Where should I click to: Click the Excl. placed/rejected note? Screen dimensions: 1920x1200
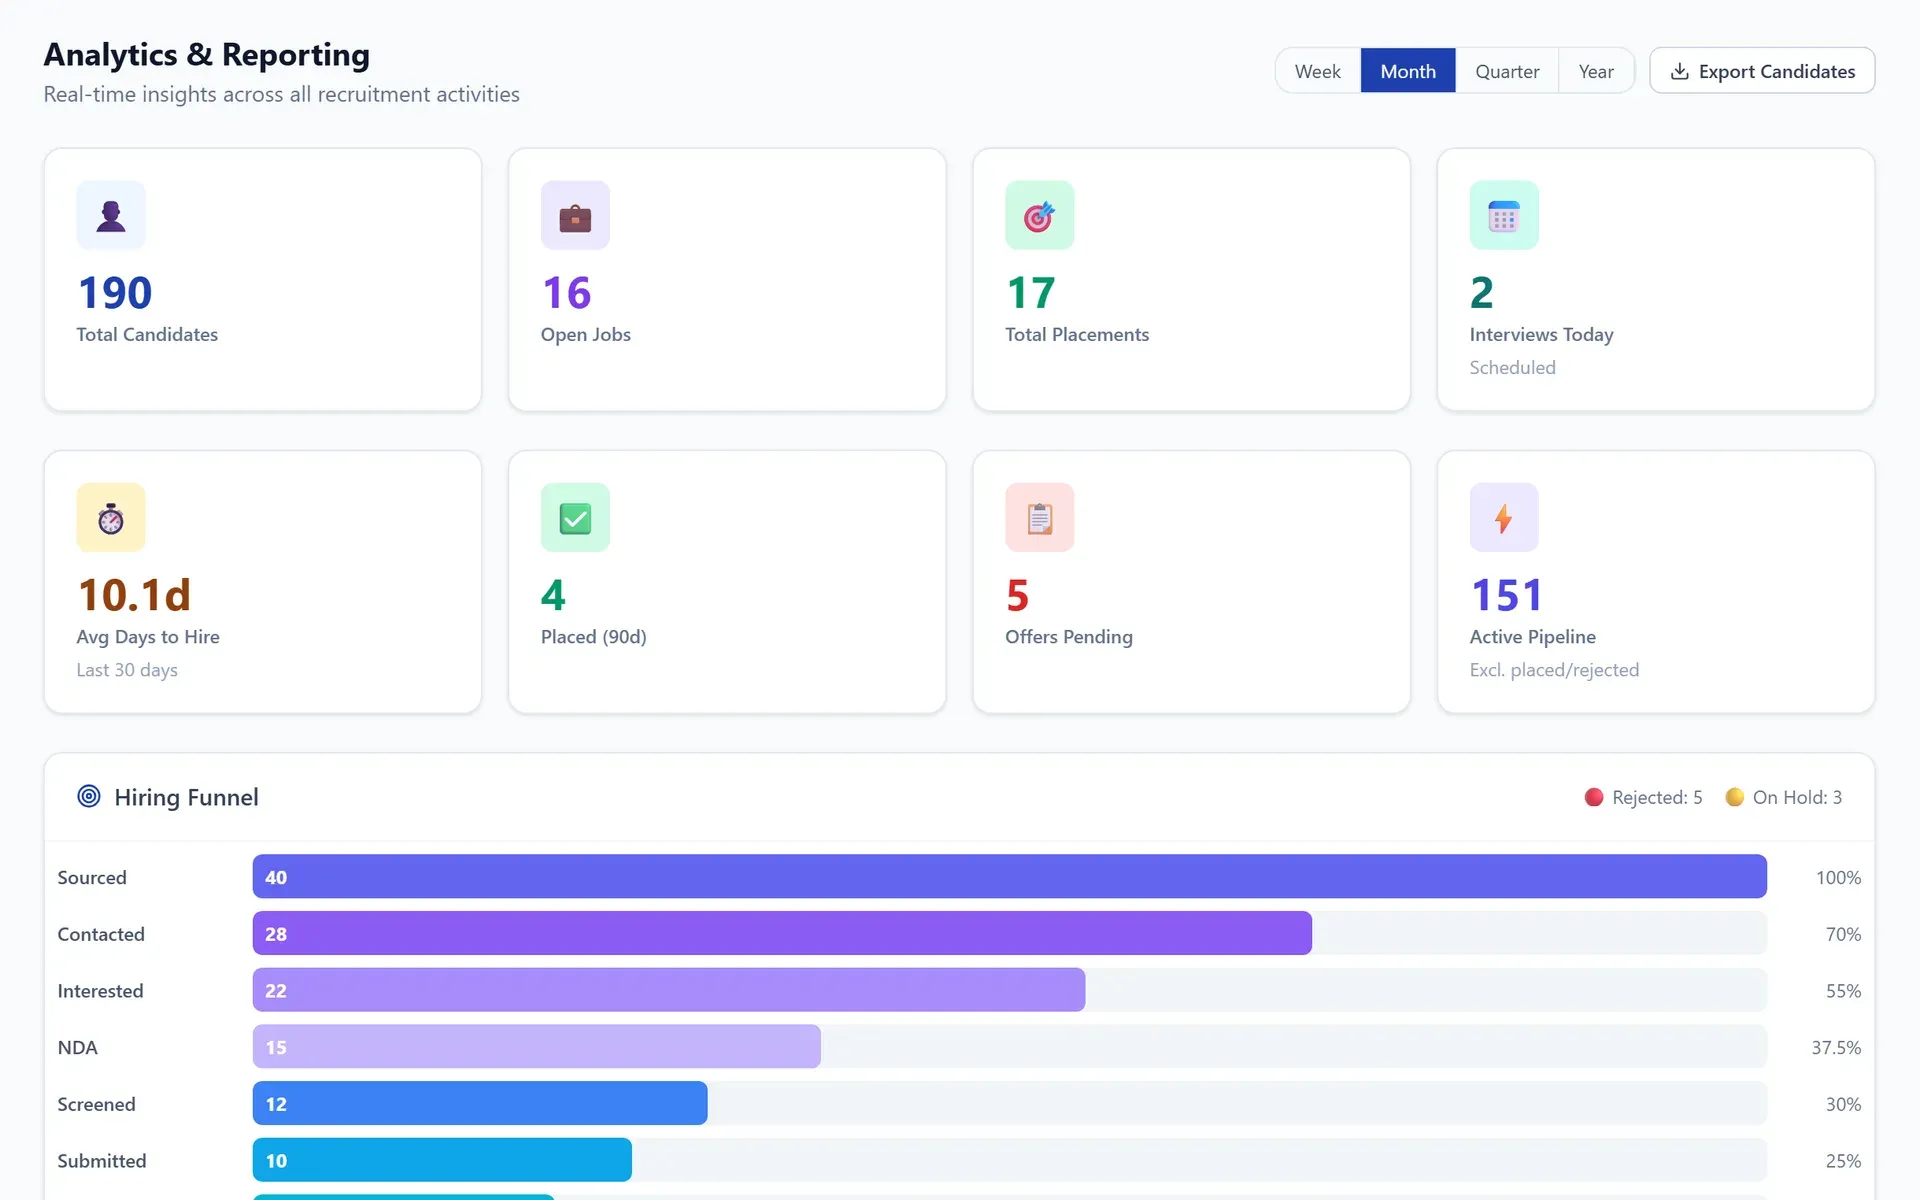tap(1554, 670)
